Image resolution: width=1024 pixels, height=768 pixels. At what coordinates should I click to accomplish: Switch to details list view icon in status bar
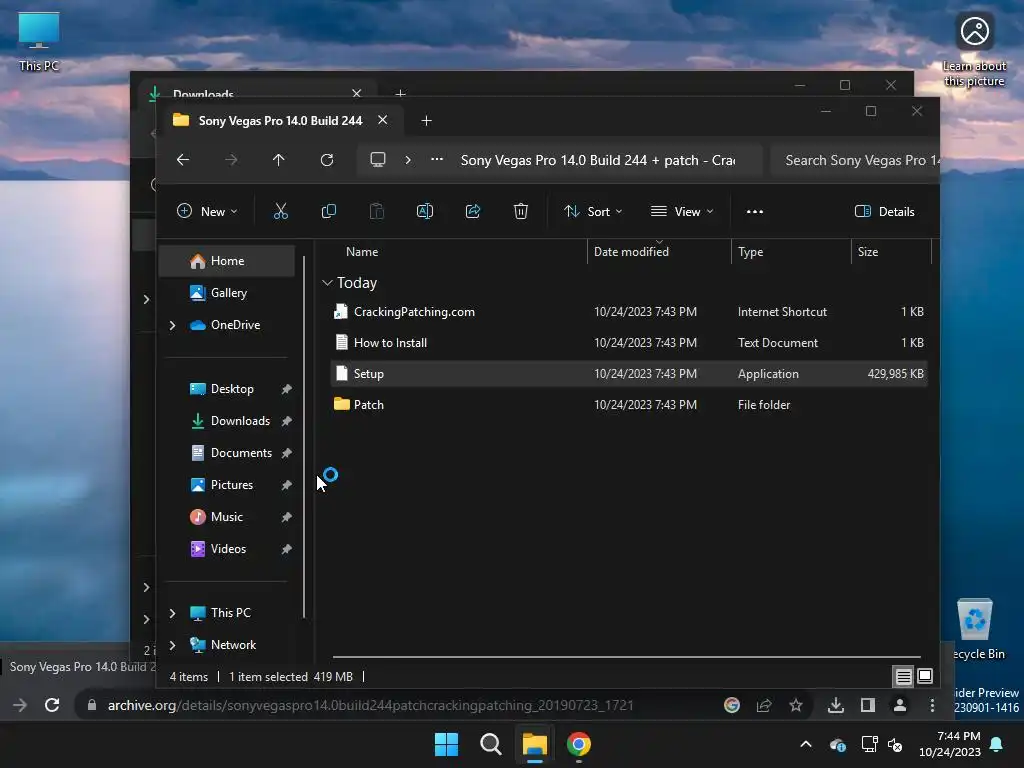(903, 677)
